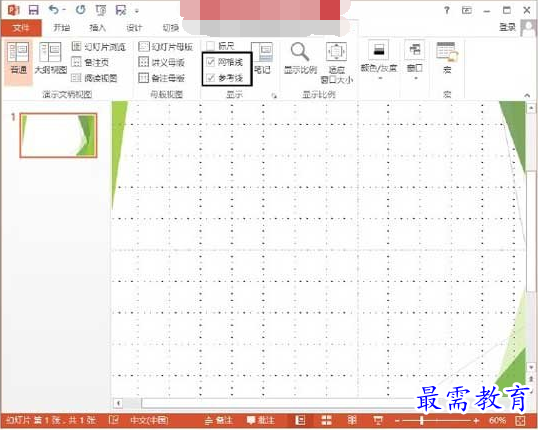The height and width of the screenshot is (430, 538).
Task: Click zoom out minus button
Action: coord(397,420)
